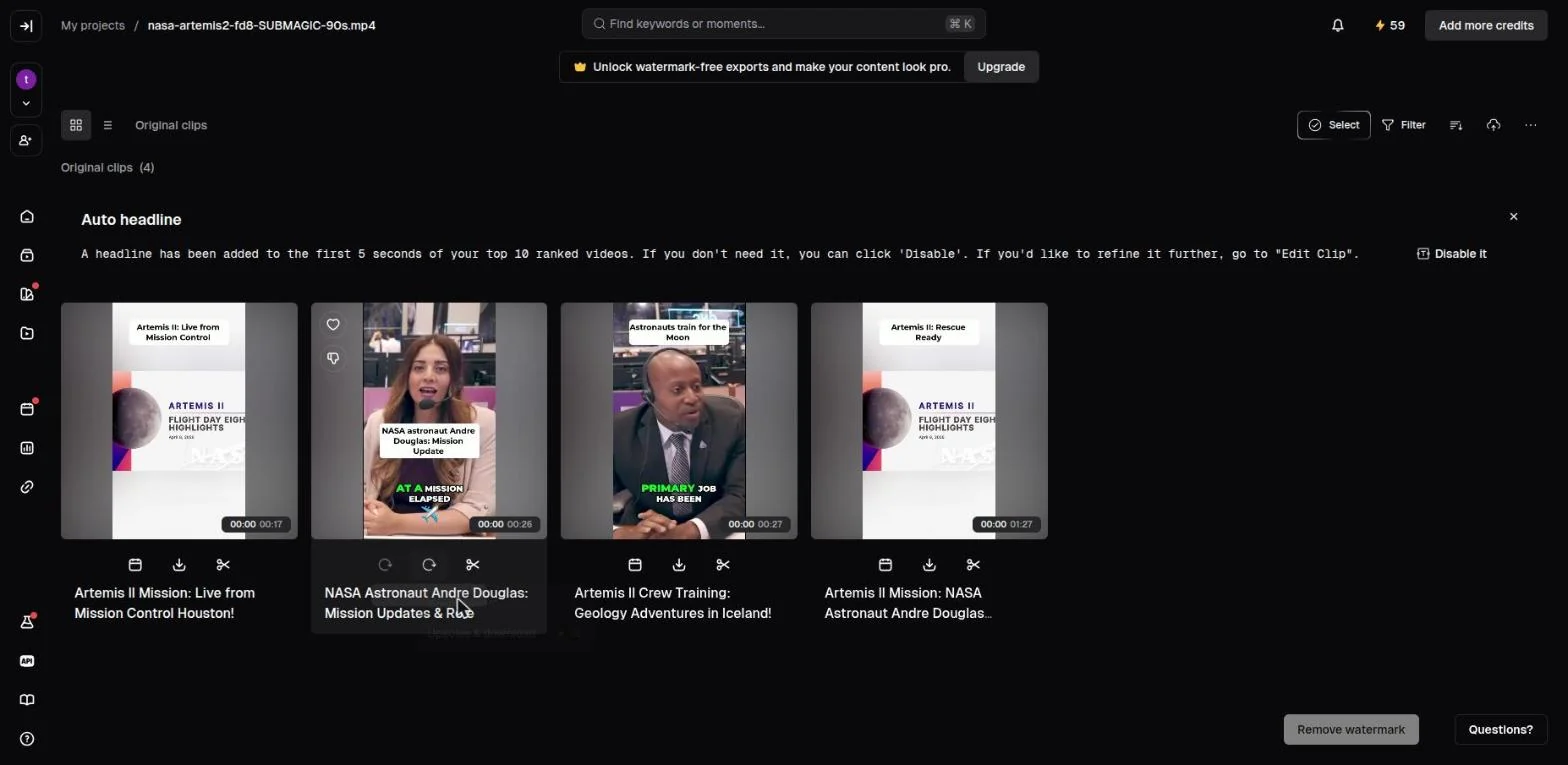The image size is (1568, 765).
Task: Open the three-dot more options menu
Action: click(x=1531, y=125)
